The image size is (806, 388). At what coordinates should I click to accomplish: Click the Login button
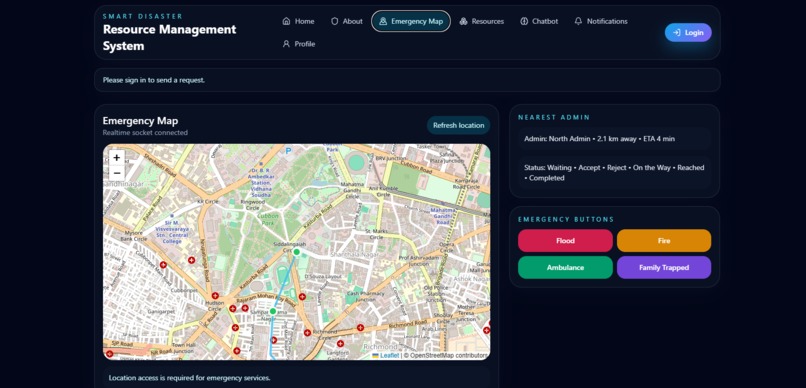[688, 32]
